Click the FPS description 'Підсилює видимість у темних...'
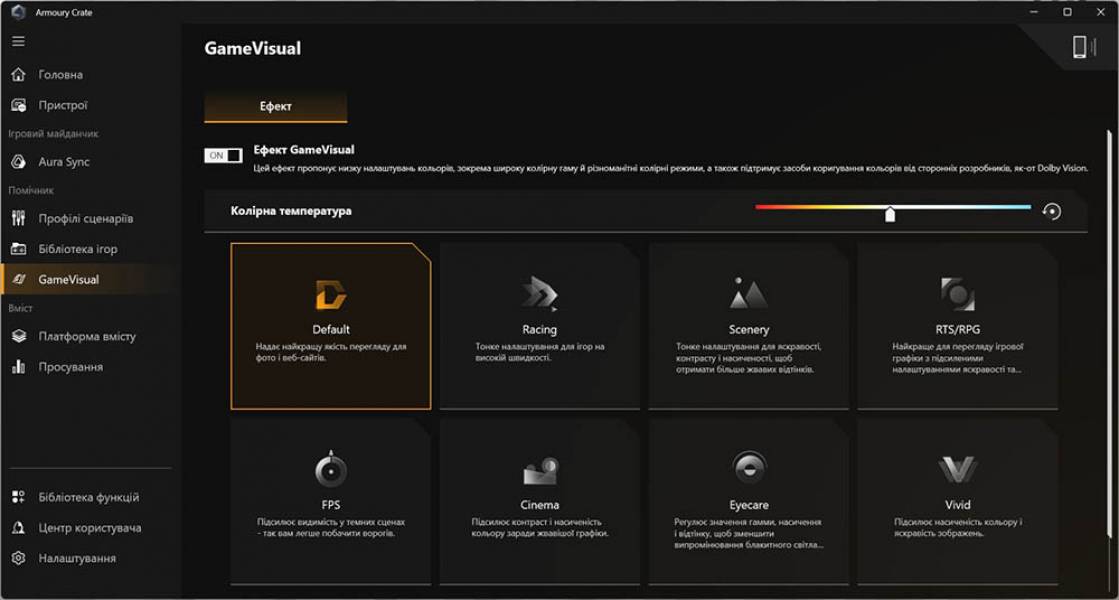The image size is (1119, 600). click(x=330, y=528)
